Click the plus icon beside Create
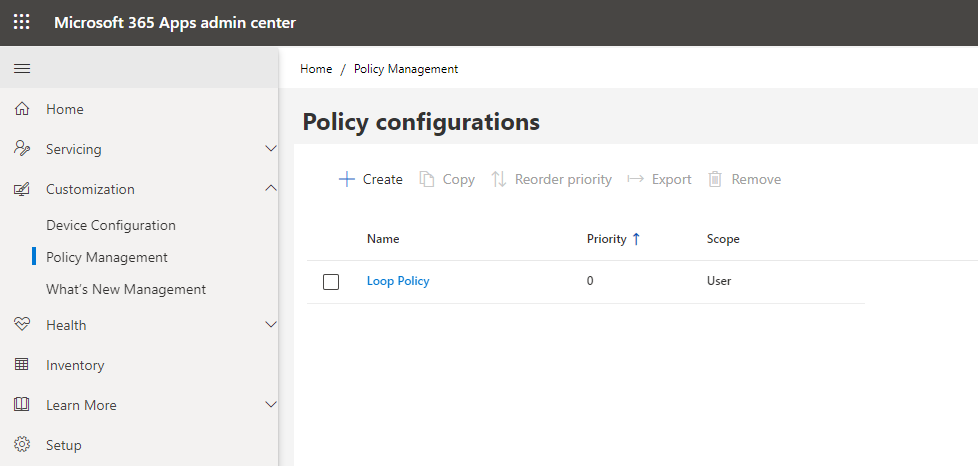 [346, 179]
